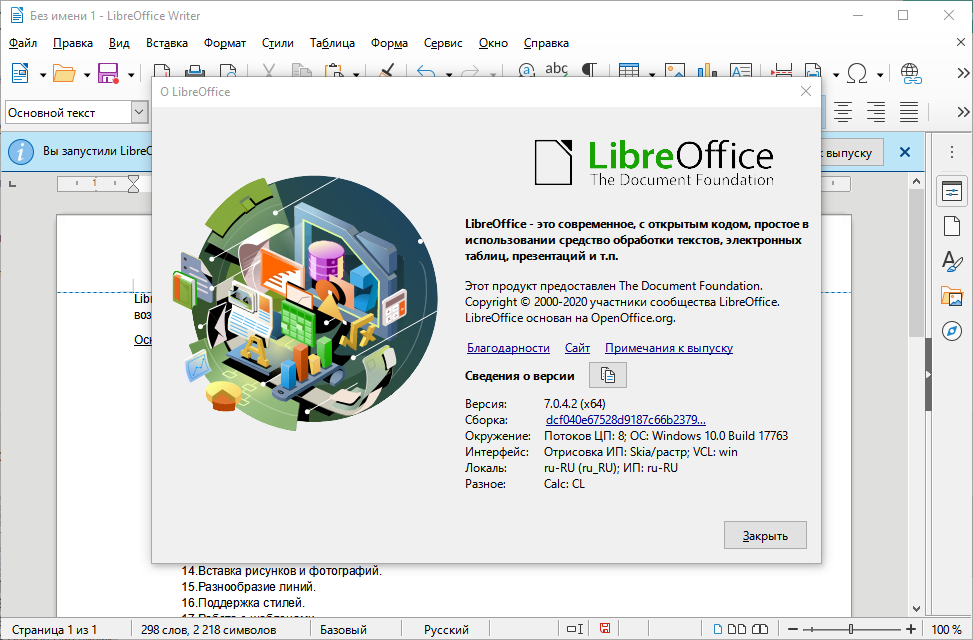Click the Omega special character icon
The width and height of the screenshot is (973, 640).
[857, 73]
